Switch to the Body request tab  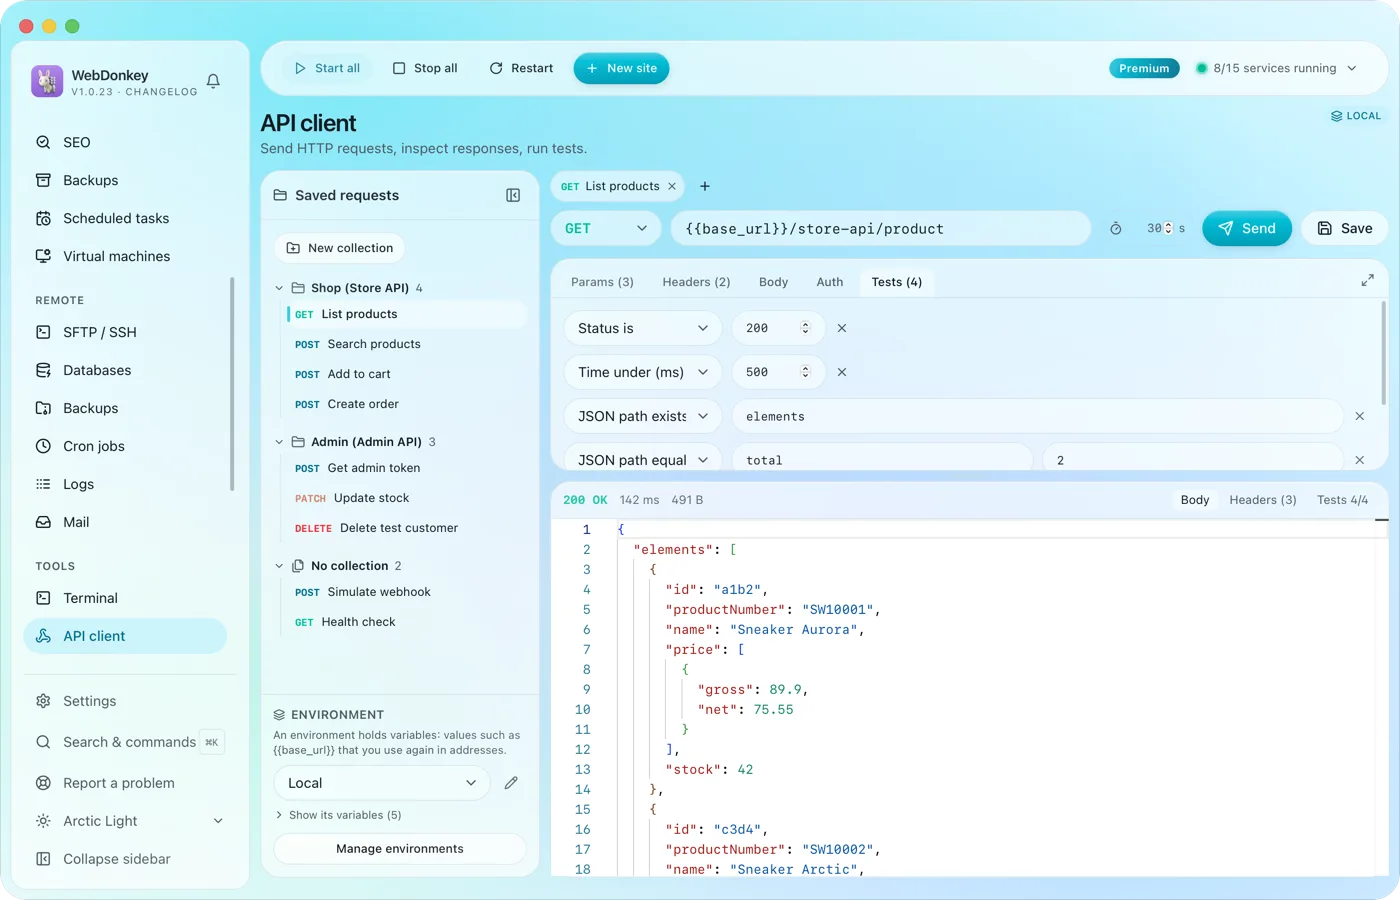coord(773,282)
